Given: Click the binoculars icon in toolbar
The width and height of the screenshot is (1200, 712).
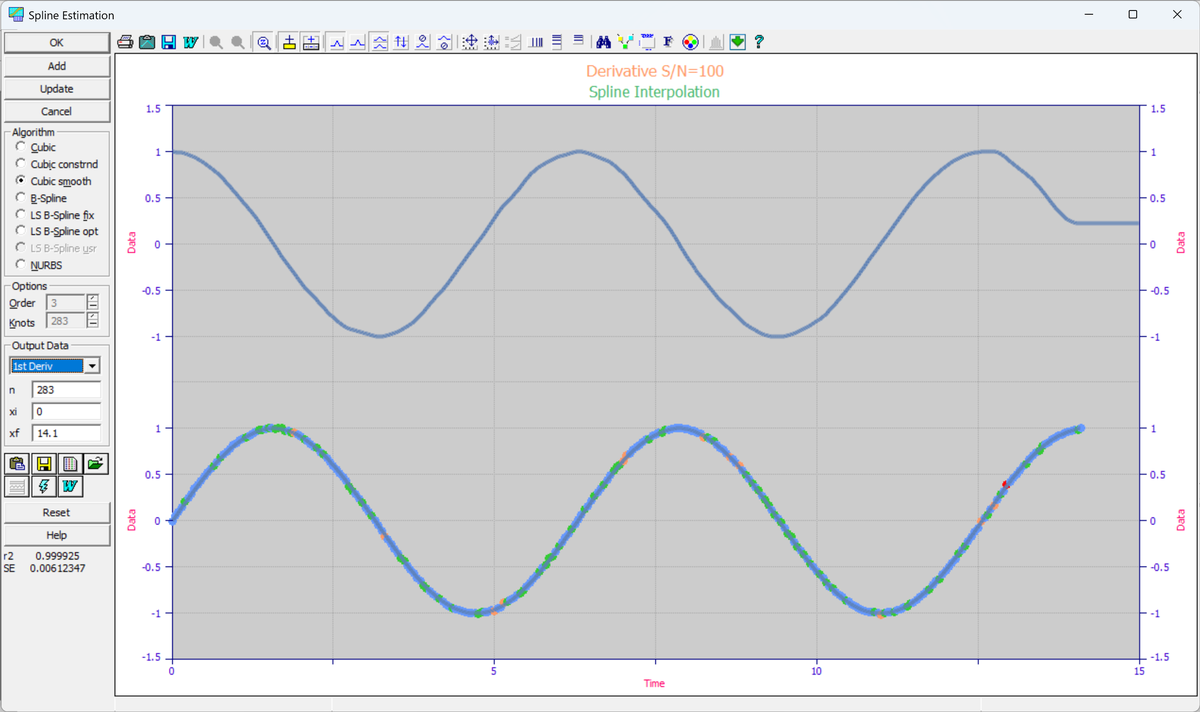Looking at the screenshot, I should [x=603, y=42].
